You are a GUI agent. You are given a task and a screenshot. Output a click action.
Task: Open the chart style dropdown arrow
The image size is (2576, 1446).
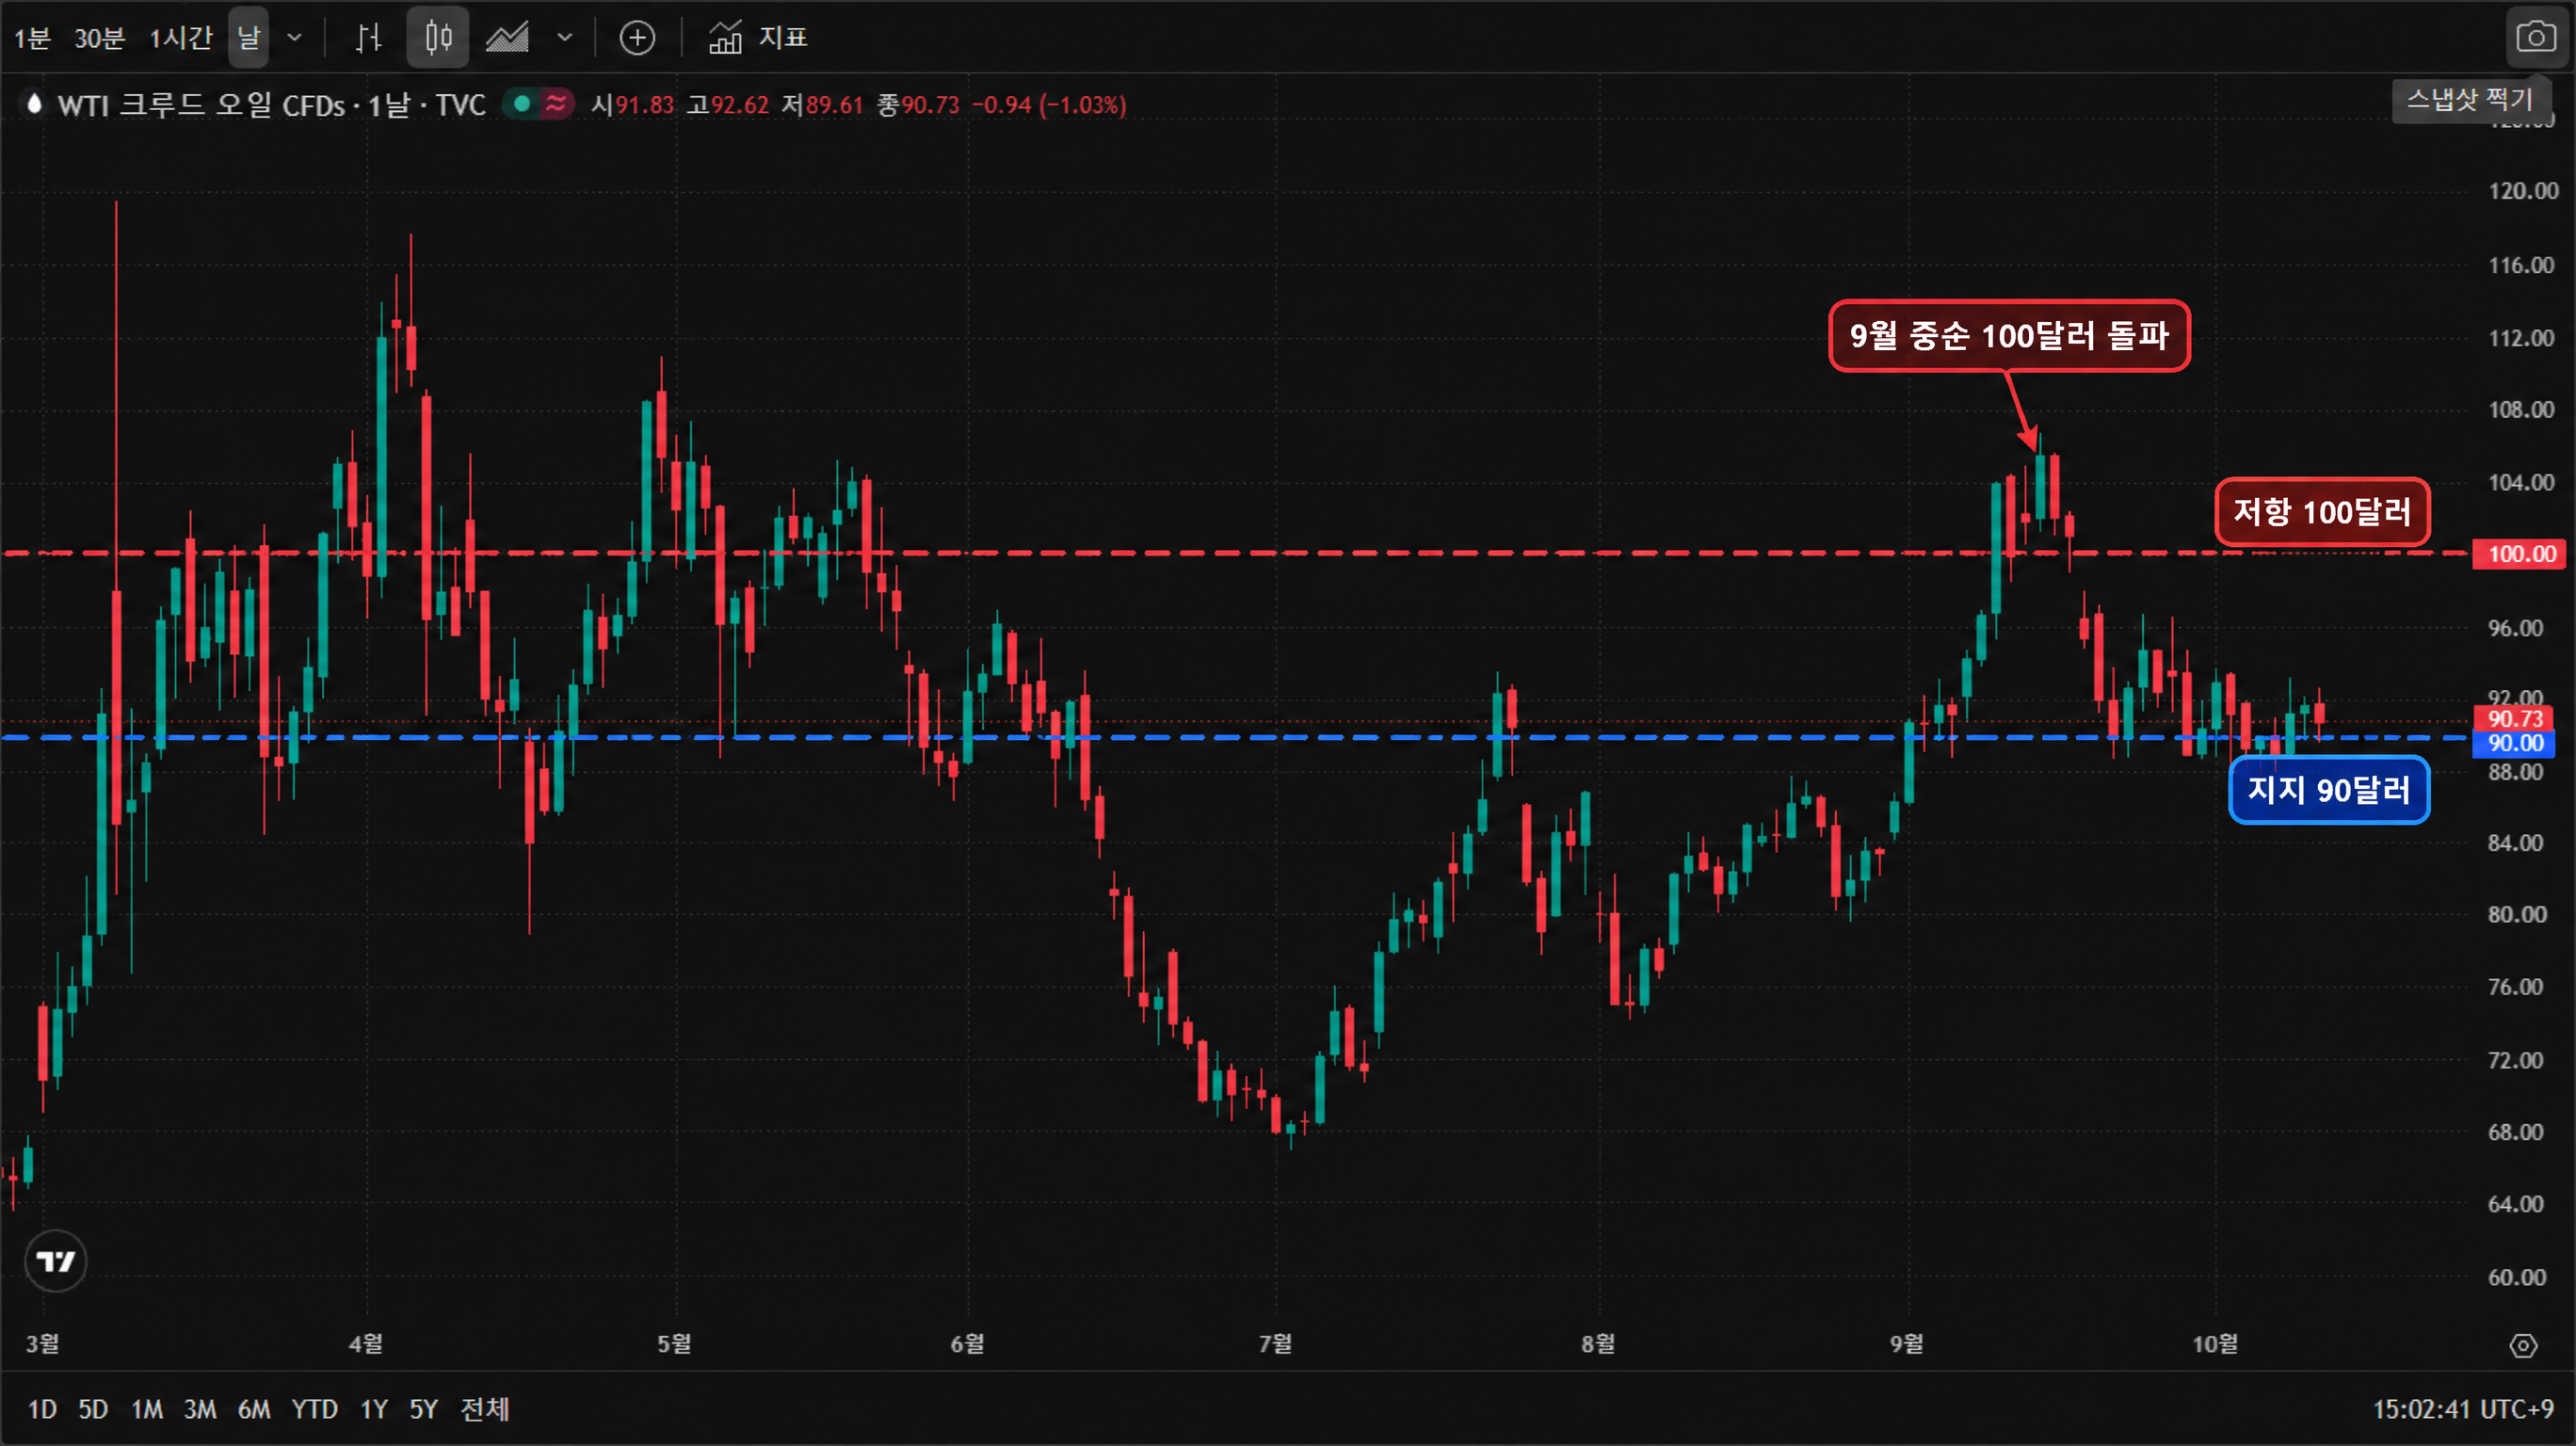pyautogui.click(x=565, y=38)
